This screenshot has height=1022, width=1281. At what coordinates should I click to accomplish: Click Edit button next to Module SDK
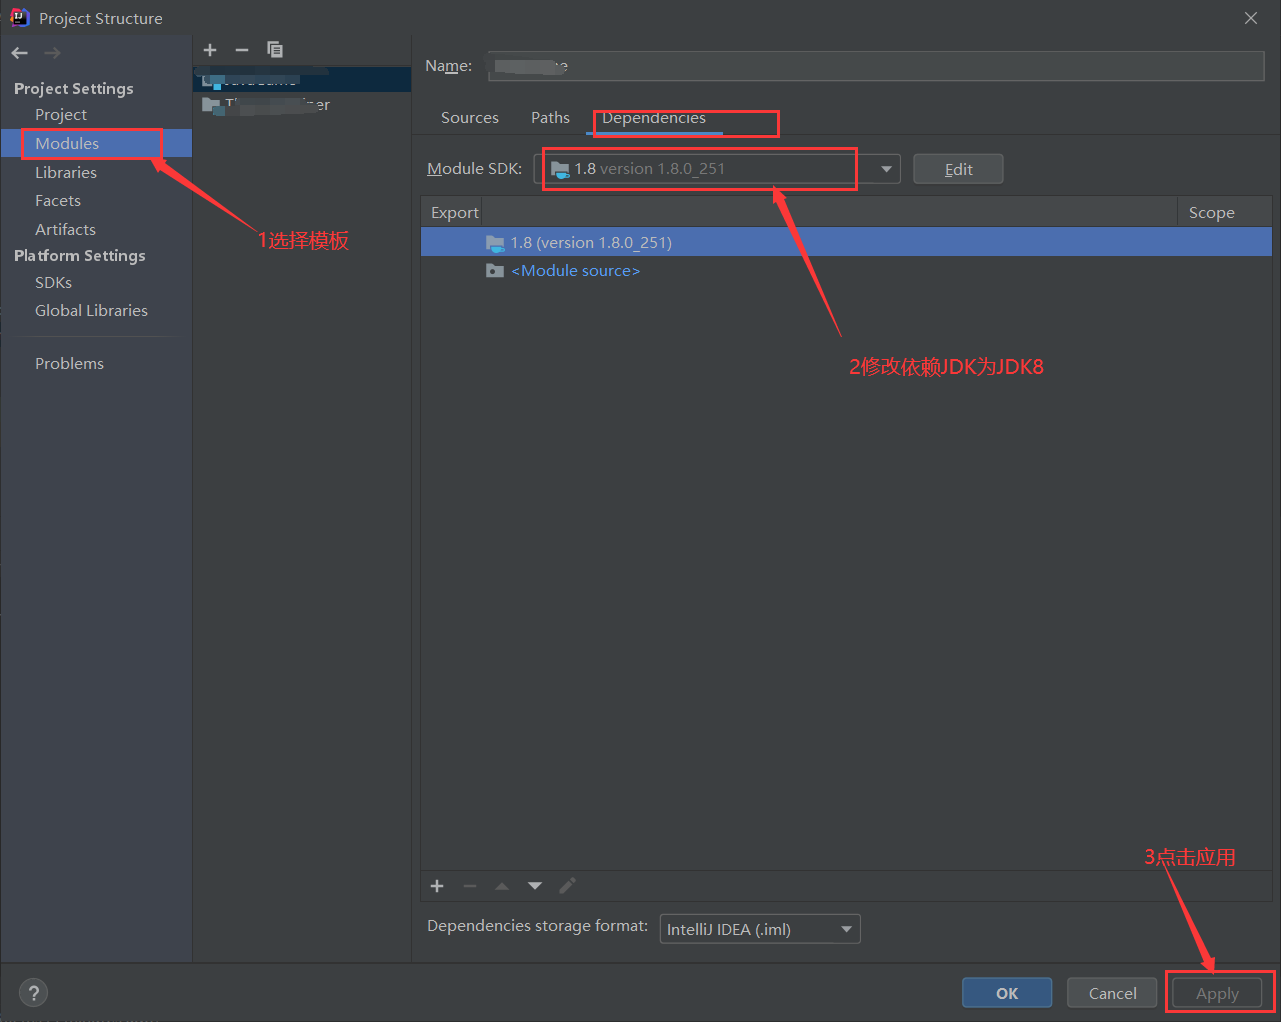tap(958, 169)
